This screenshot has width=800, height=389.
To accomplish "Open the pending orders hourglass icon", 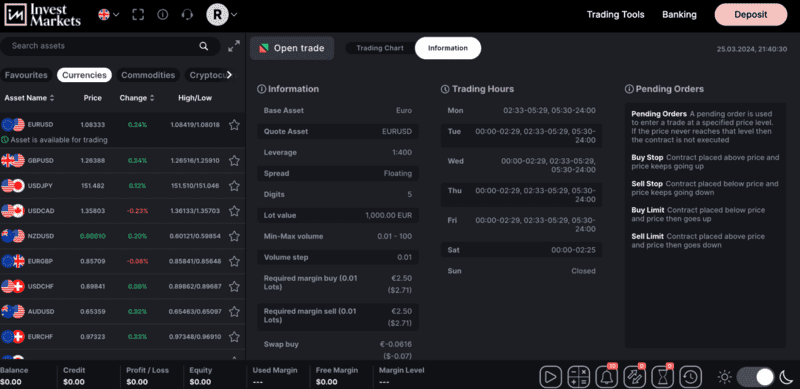I will (x=663, y=377).
